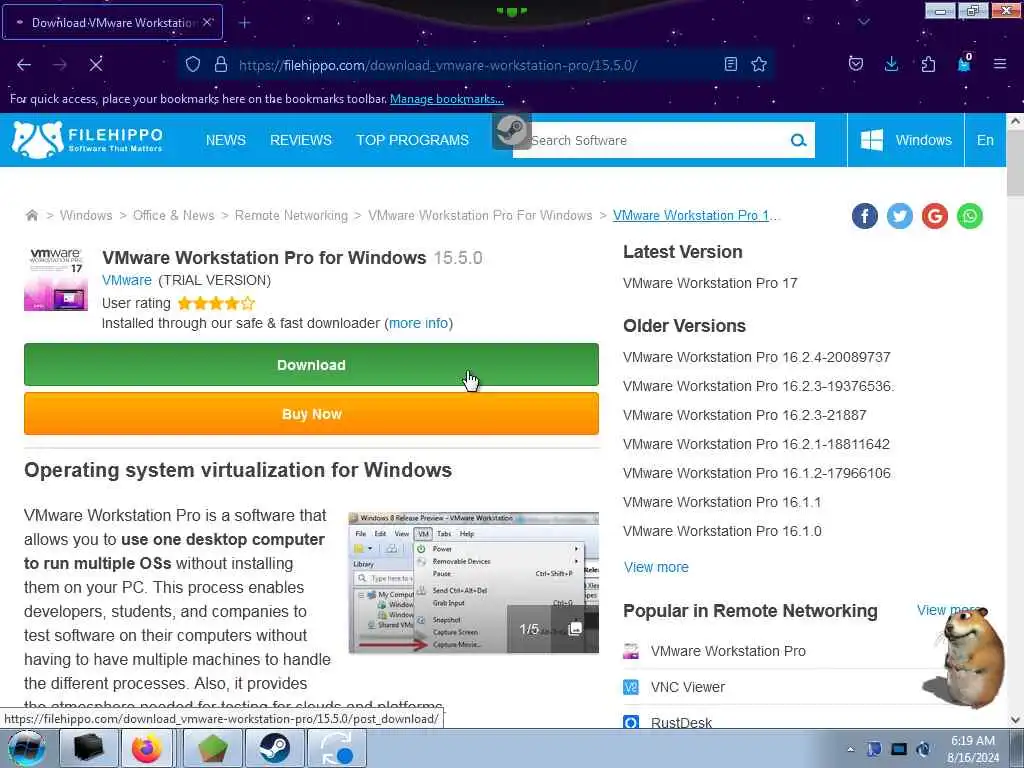1024x768 pixels.
Task: Bookmark this page with the star
Action: pos(759,64)
